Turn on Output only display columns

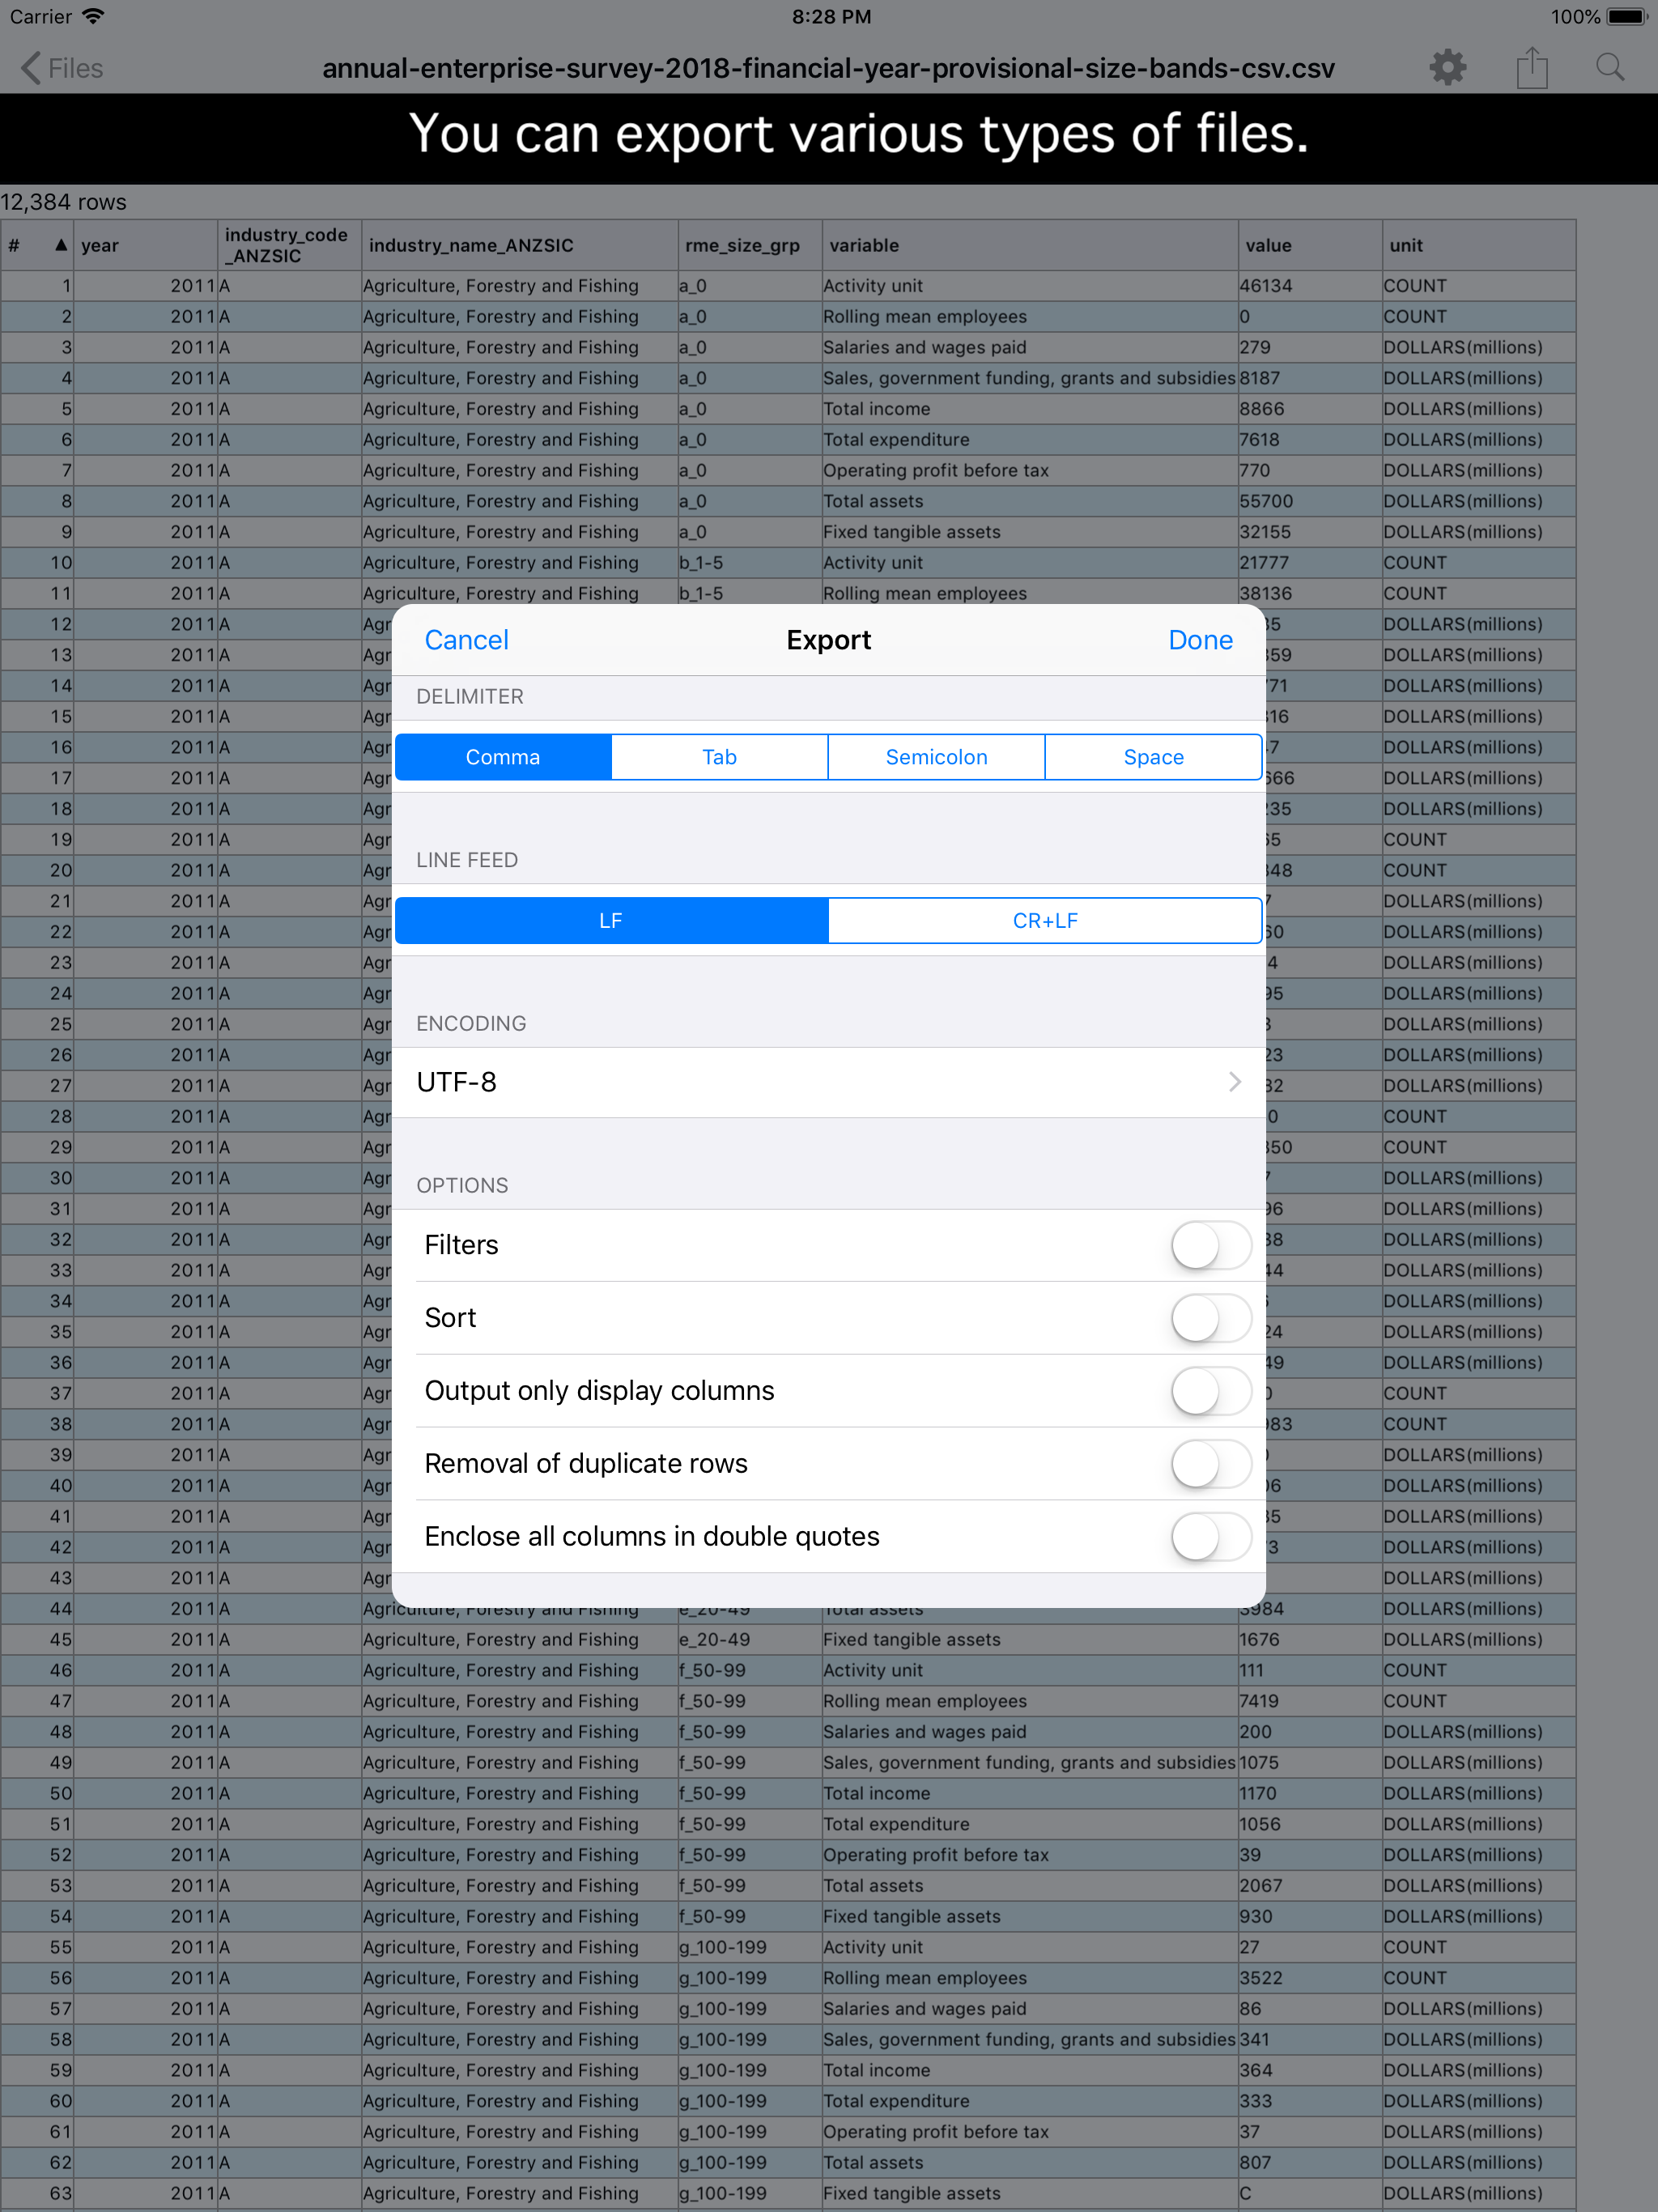click(1212, 1391)
